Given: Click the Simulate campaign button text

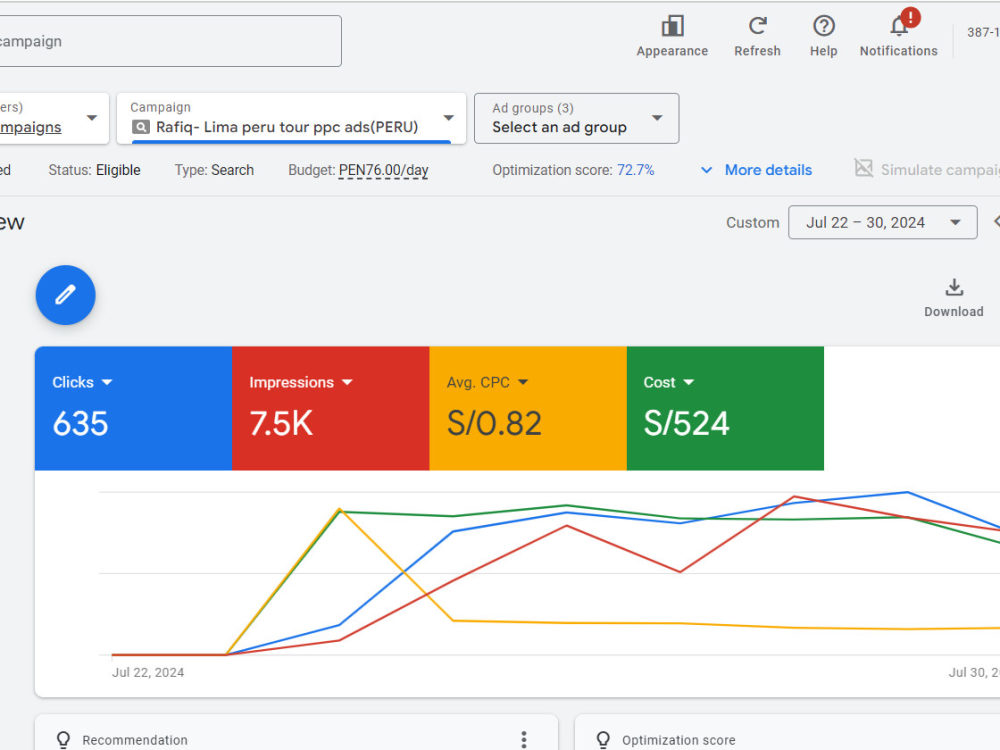Looking at the screenshot, I should click(940, 170).
